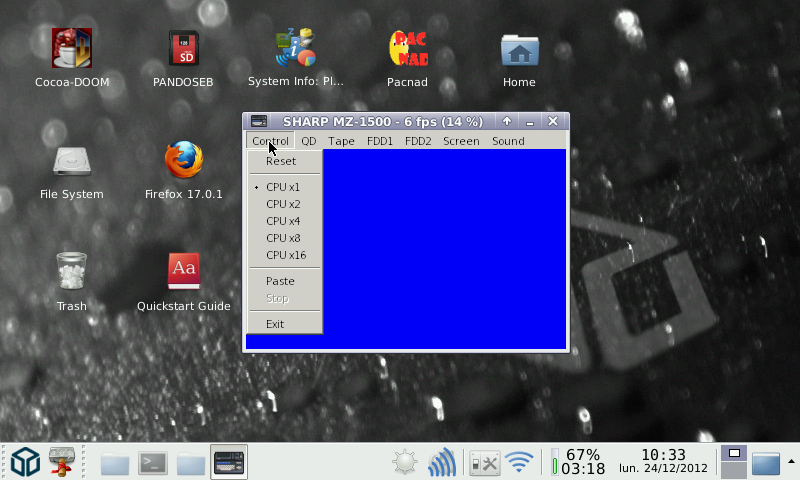Open the Trash icon
The image size is (800, 480).
71,271
